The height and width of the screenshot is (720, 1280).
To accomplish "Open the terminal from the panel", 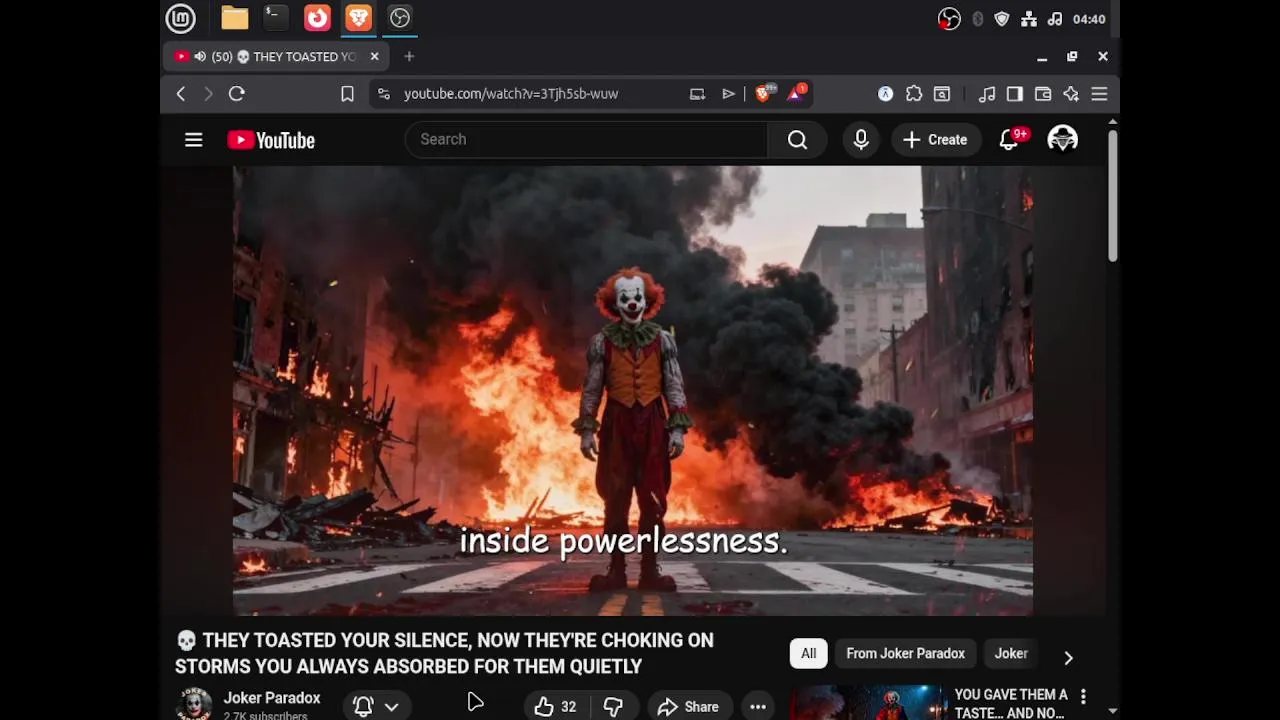I will pyautogui.click(x=275, y=18).
